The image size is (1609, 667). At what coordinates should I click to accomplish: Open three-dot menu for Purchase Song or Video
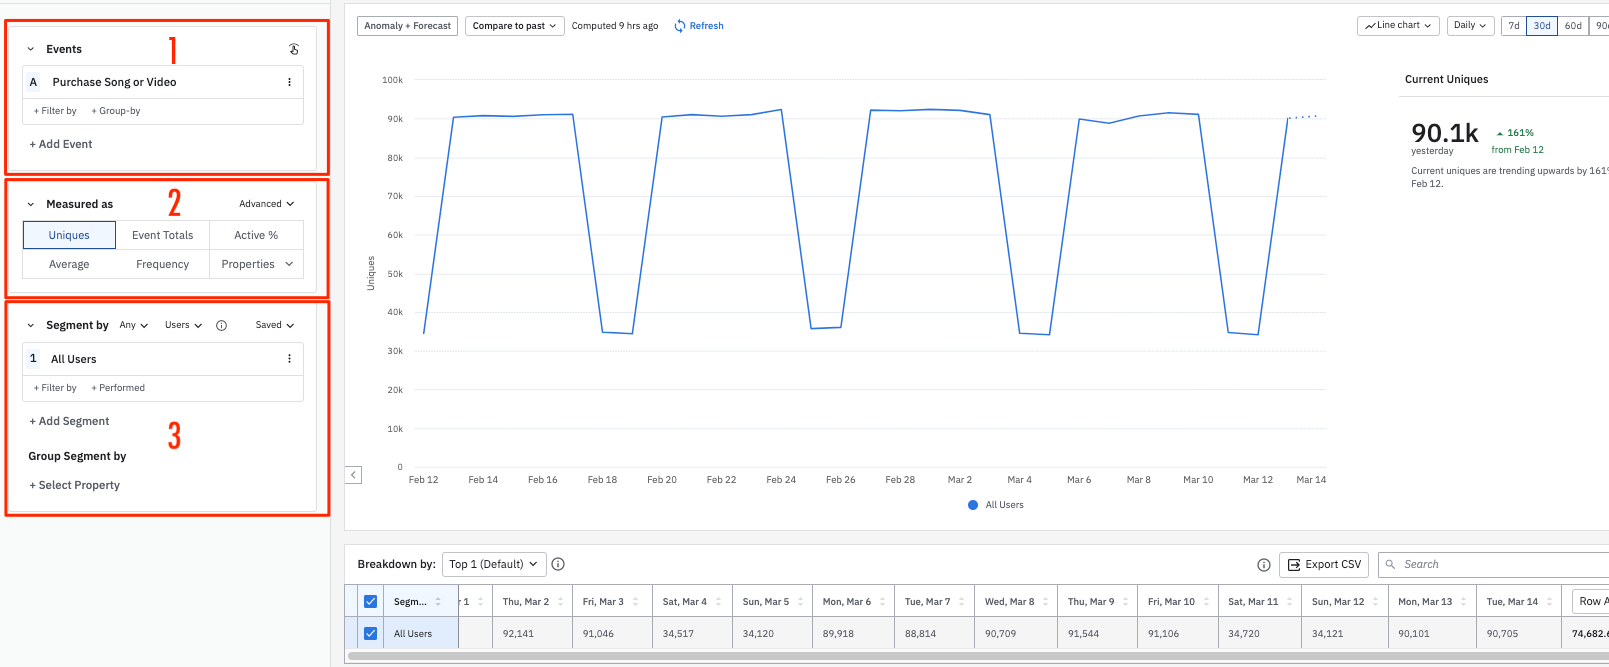[x=290, y=83]
